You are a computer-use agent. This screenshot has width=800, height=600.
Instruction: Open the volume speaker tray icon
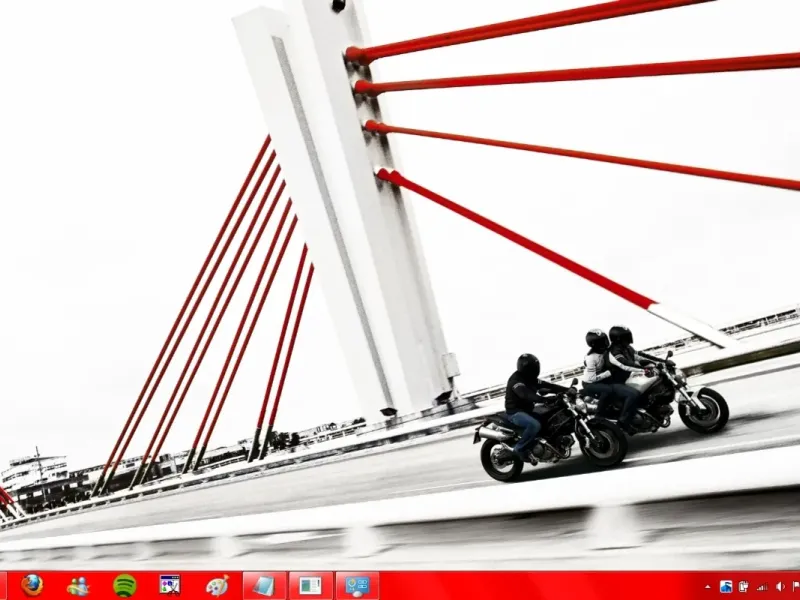pyautogui.click(x=780, y=587)
